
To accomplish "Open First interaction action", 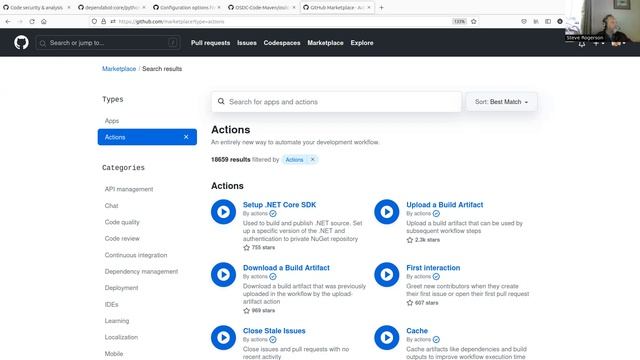I will pos(433,268).
